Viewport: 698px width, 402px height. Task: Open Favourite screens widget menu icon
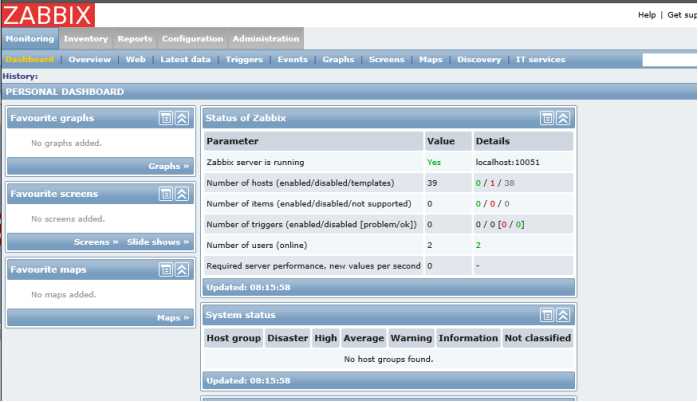click(x=166, y=194)
